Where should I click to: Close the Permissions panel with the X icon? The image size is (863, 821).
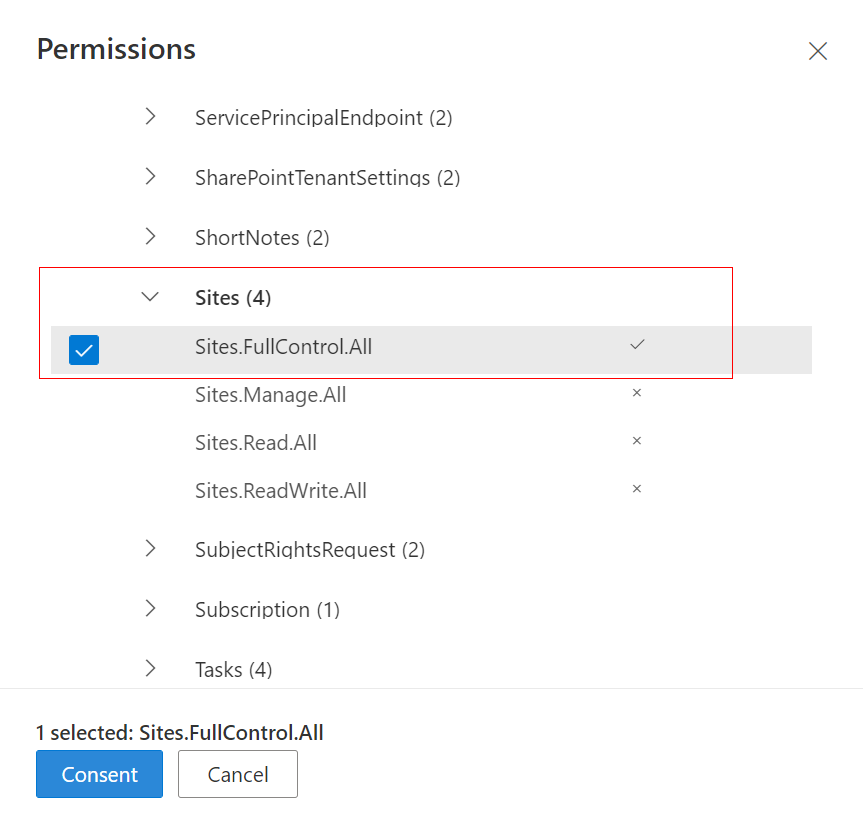(817, 51)
